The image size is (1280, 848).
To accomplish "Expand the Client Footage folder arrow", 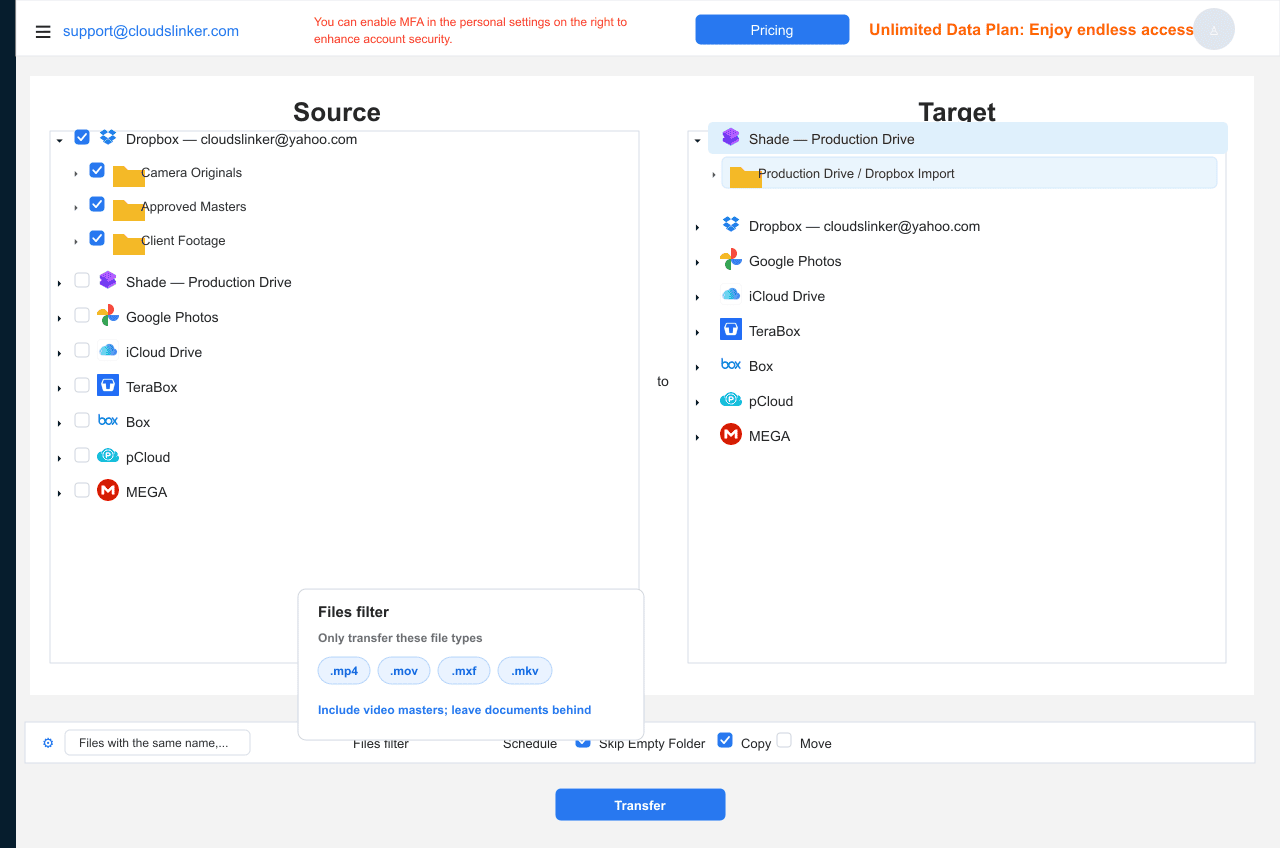I will [76, 242].
